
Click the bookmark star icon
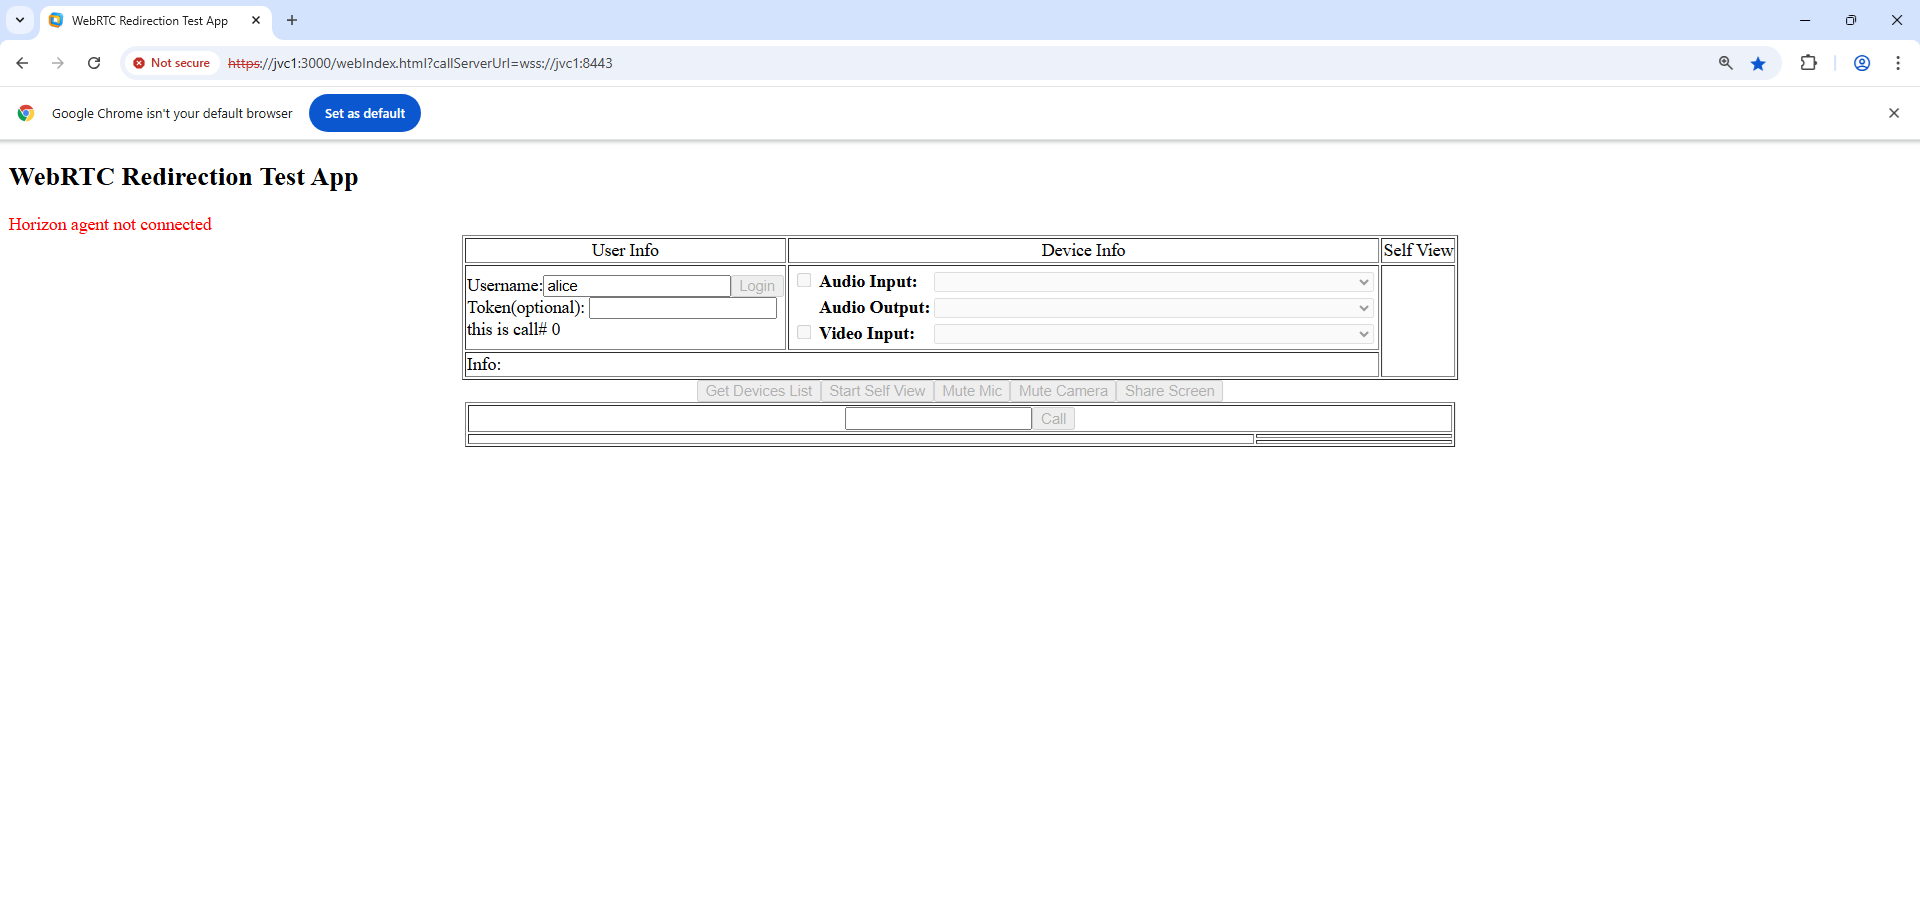(x=1758, y=63)
